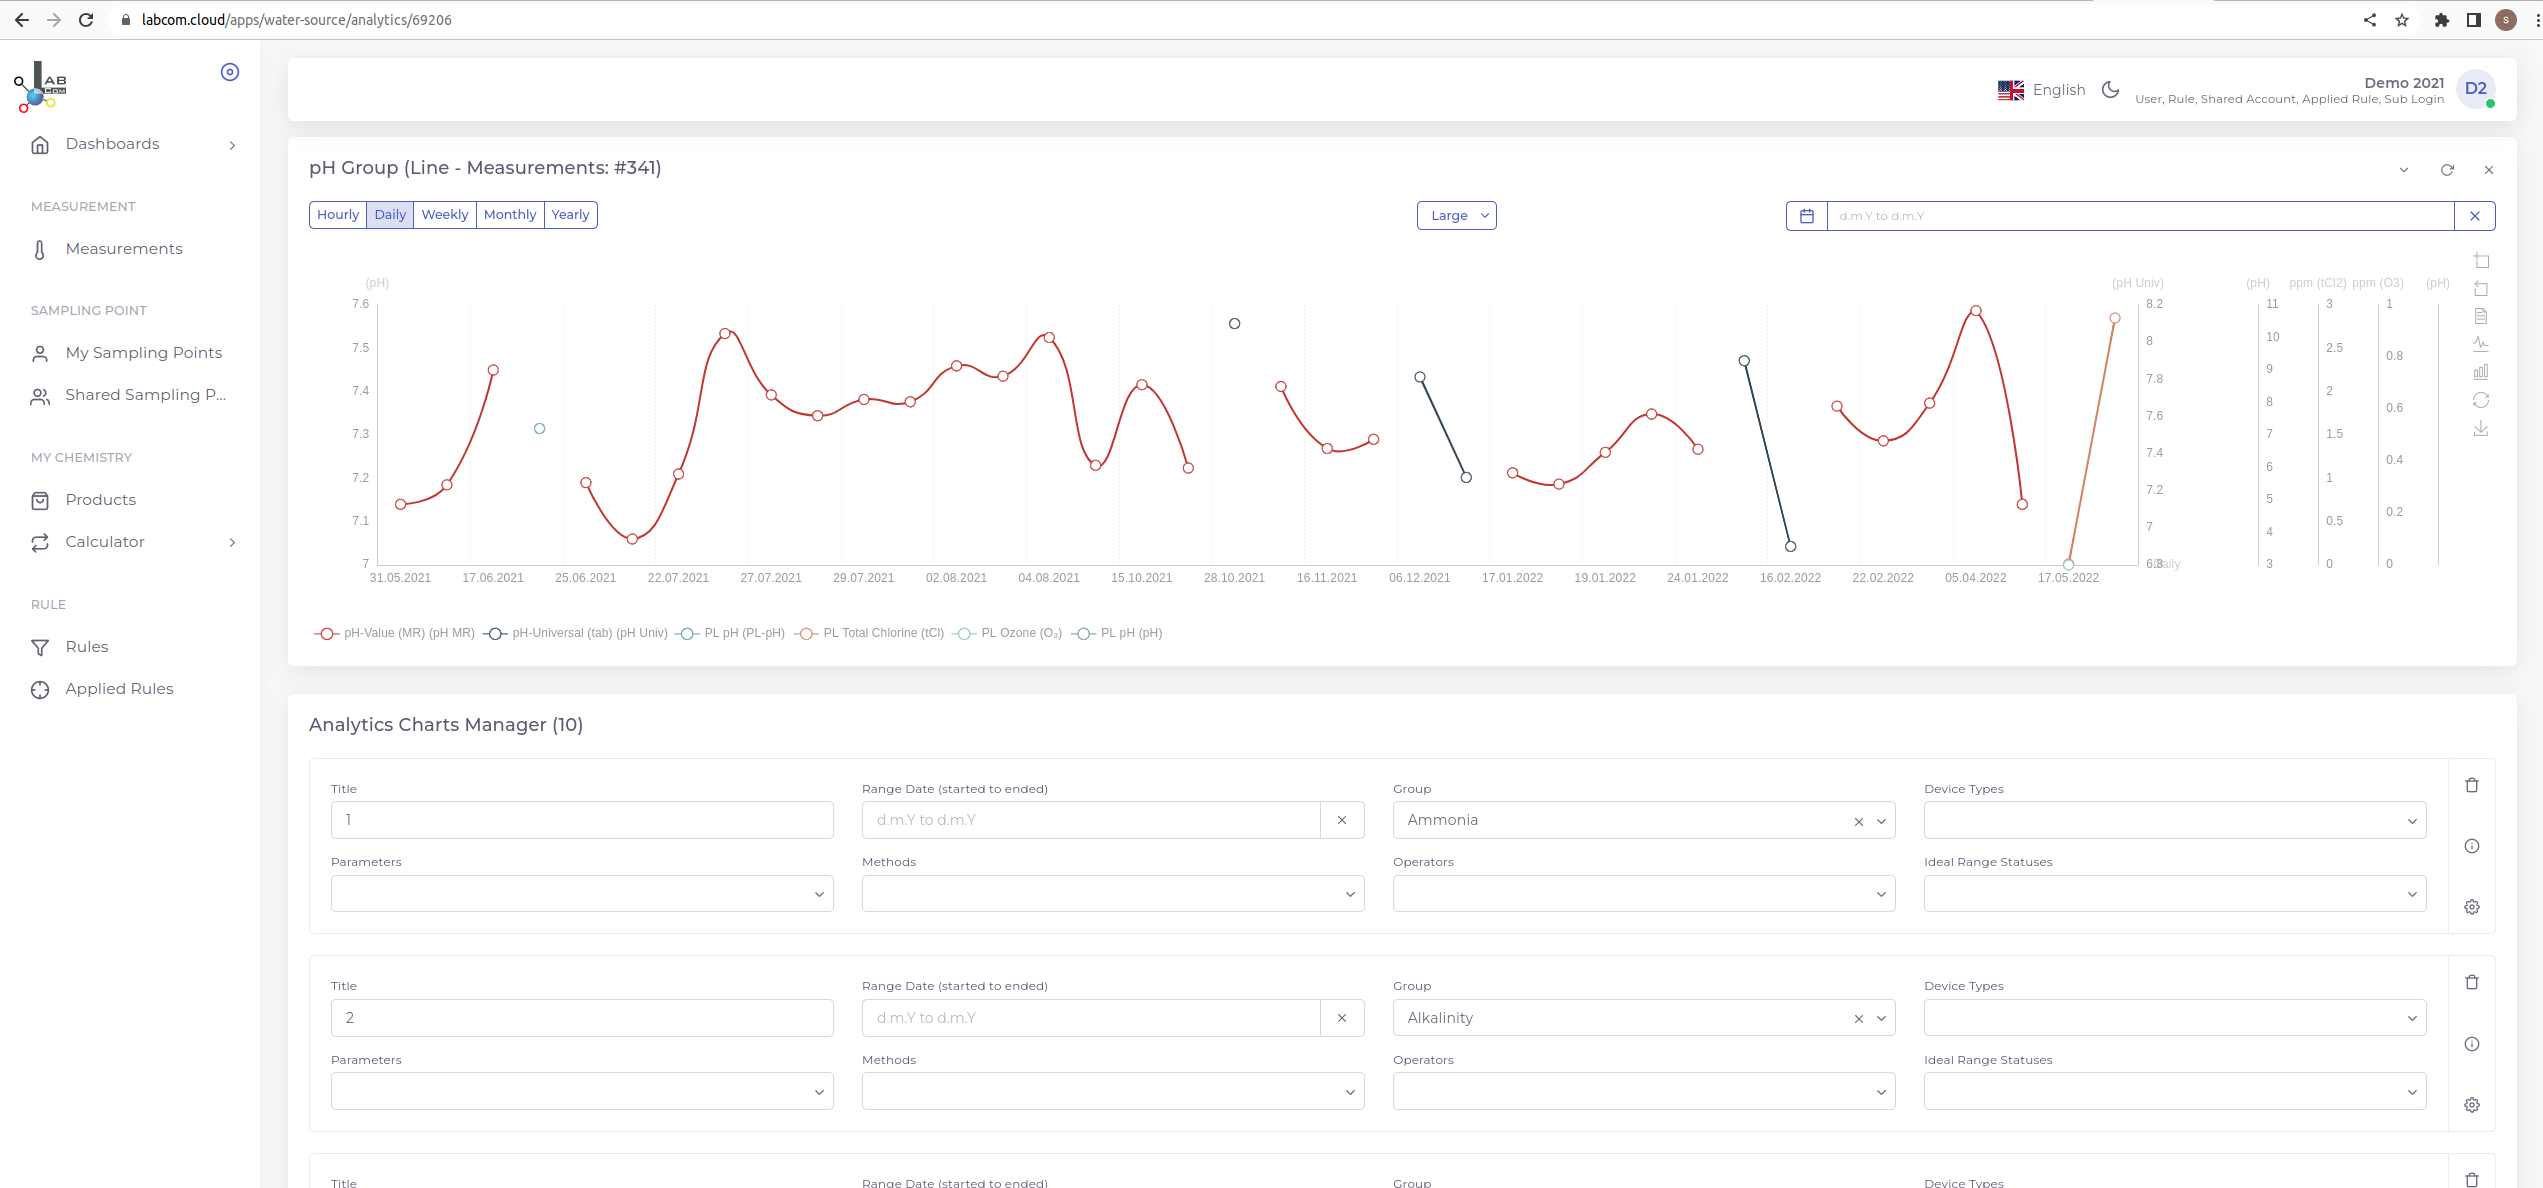Open Parameters dropdown for chart 1
The image size is (2543, 1188).
[x=582, y=894]
